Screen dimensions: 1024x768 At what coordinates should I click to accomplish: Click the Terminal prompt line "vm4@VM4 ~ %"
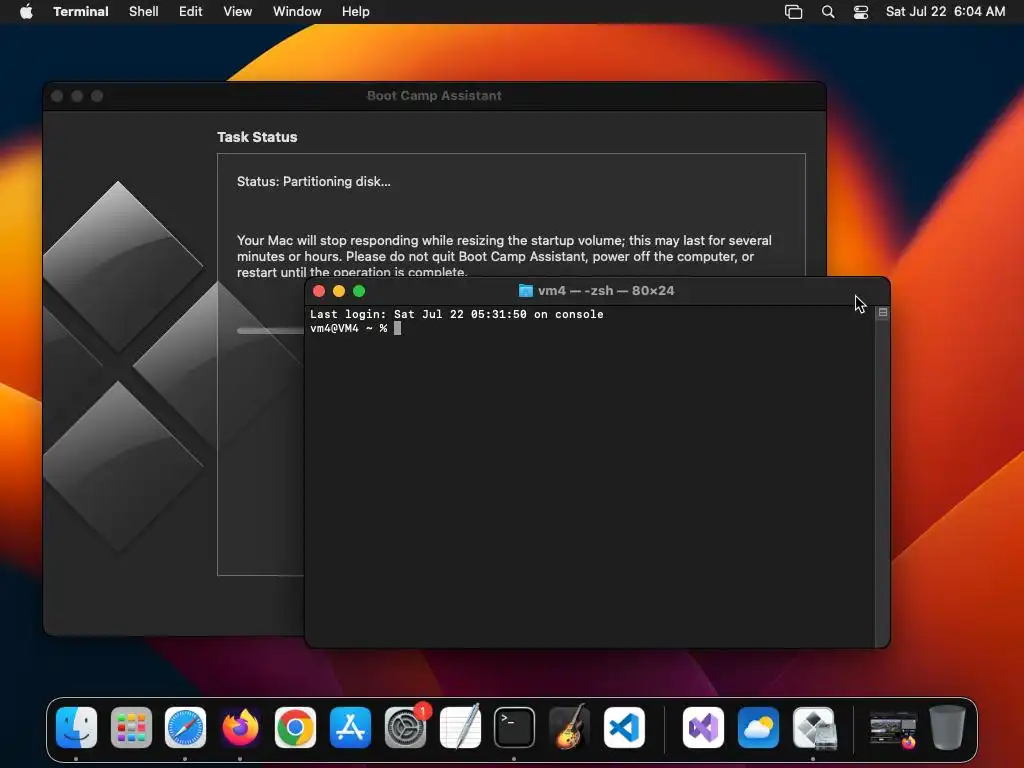coord(349,328)
